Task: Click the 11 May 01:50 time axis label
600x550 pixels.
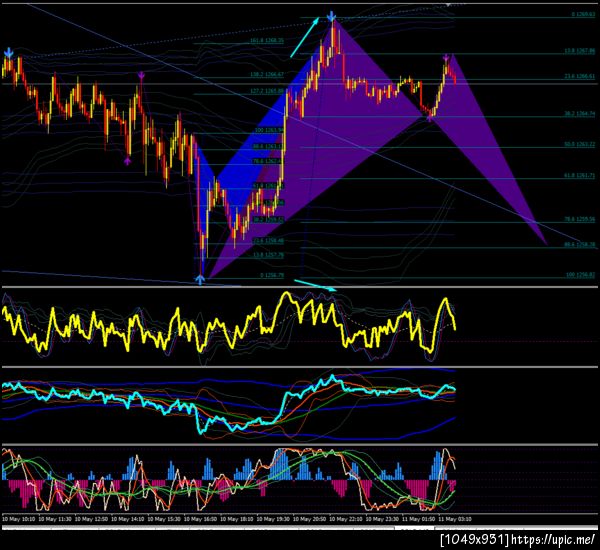Action: (418, 519)
